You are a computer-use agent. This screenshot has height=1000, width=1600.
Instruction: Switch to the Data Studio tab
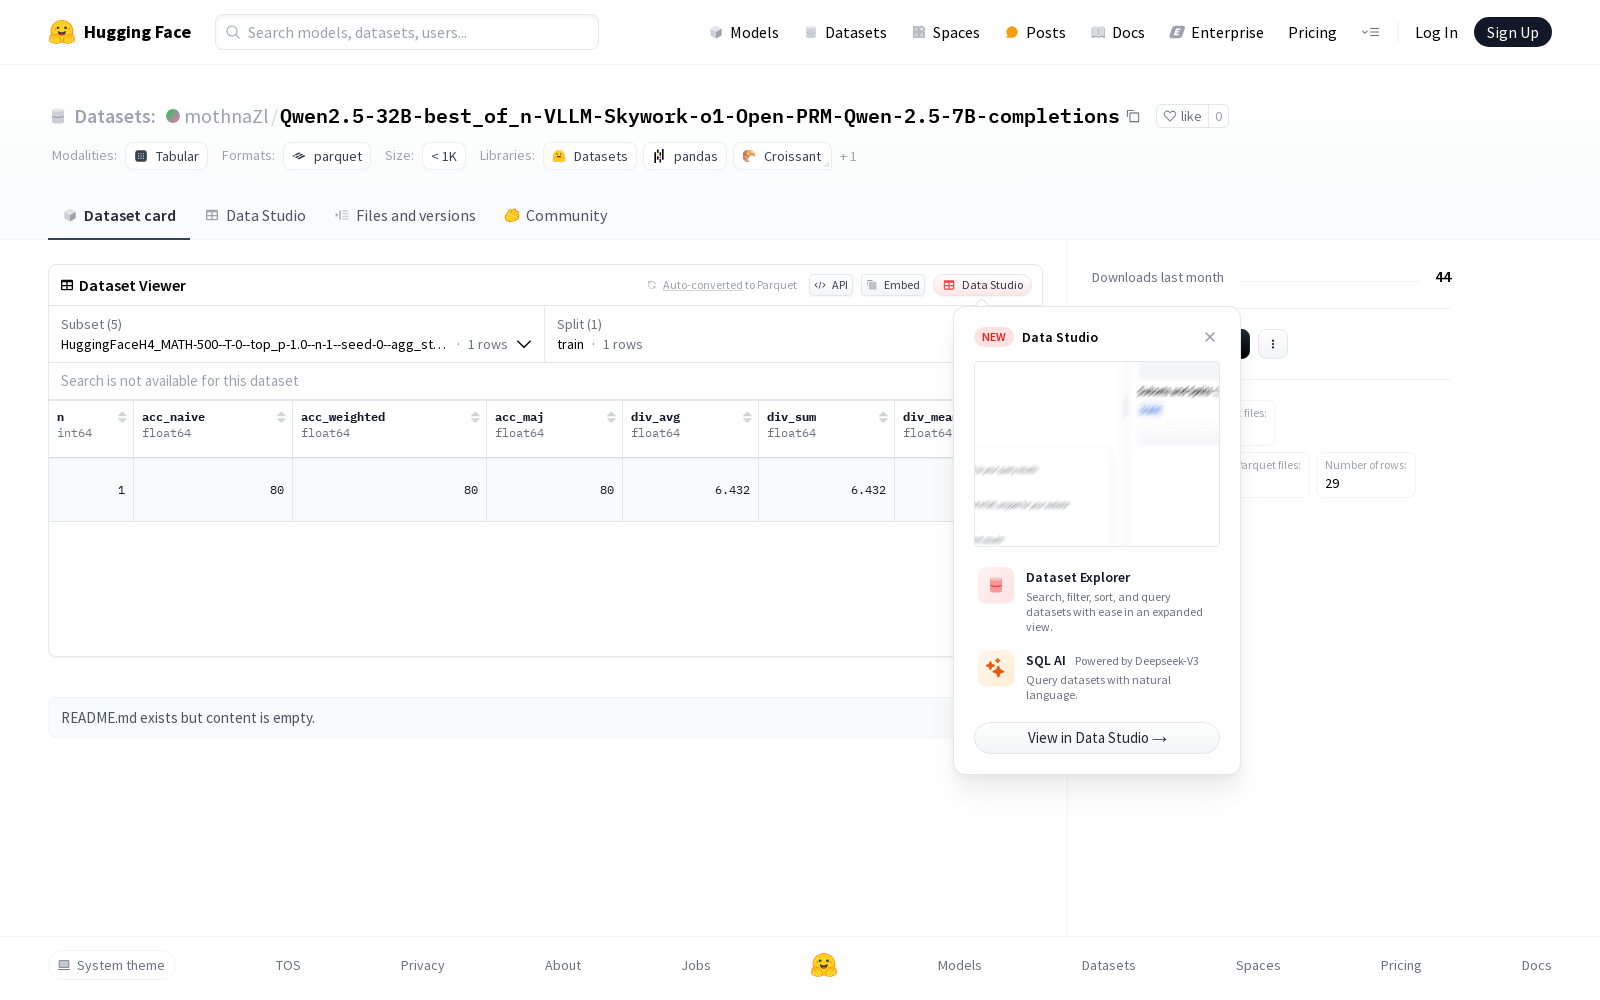click(x=256, y=215)
